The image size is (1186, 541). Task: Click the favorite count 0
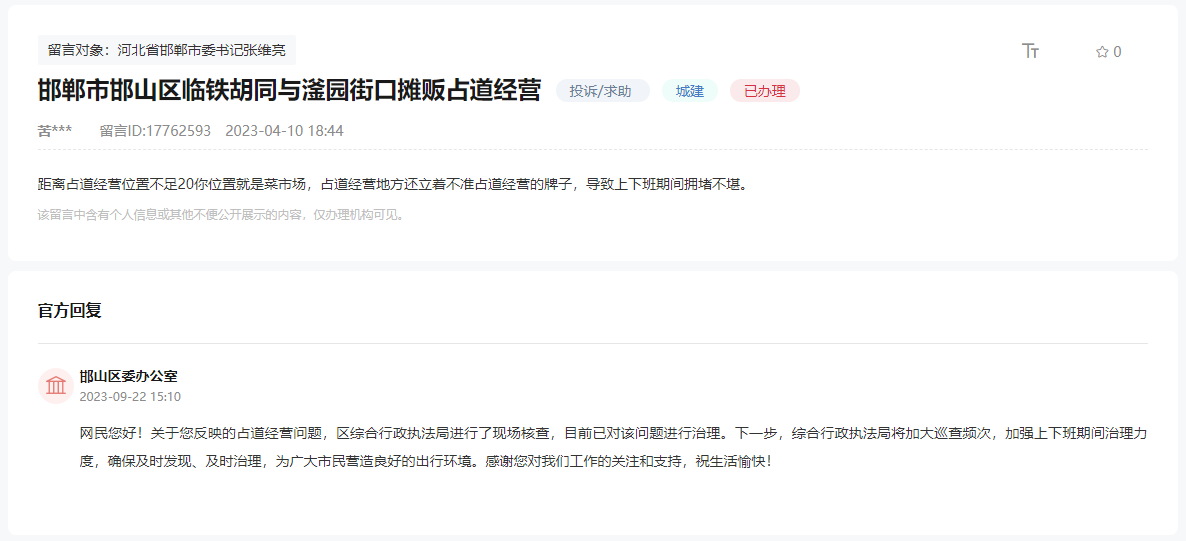tap(1117, 51)
